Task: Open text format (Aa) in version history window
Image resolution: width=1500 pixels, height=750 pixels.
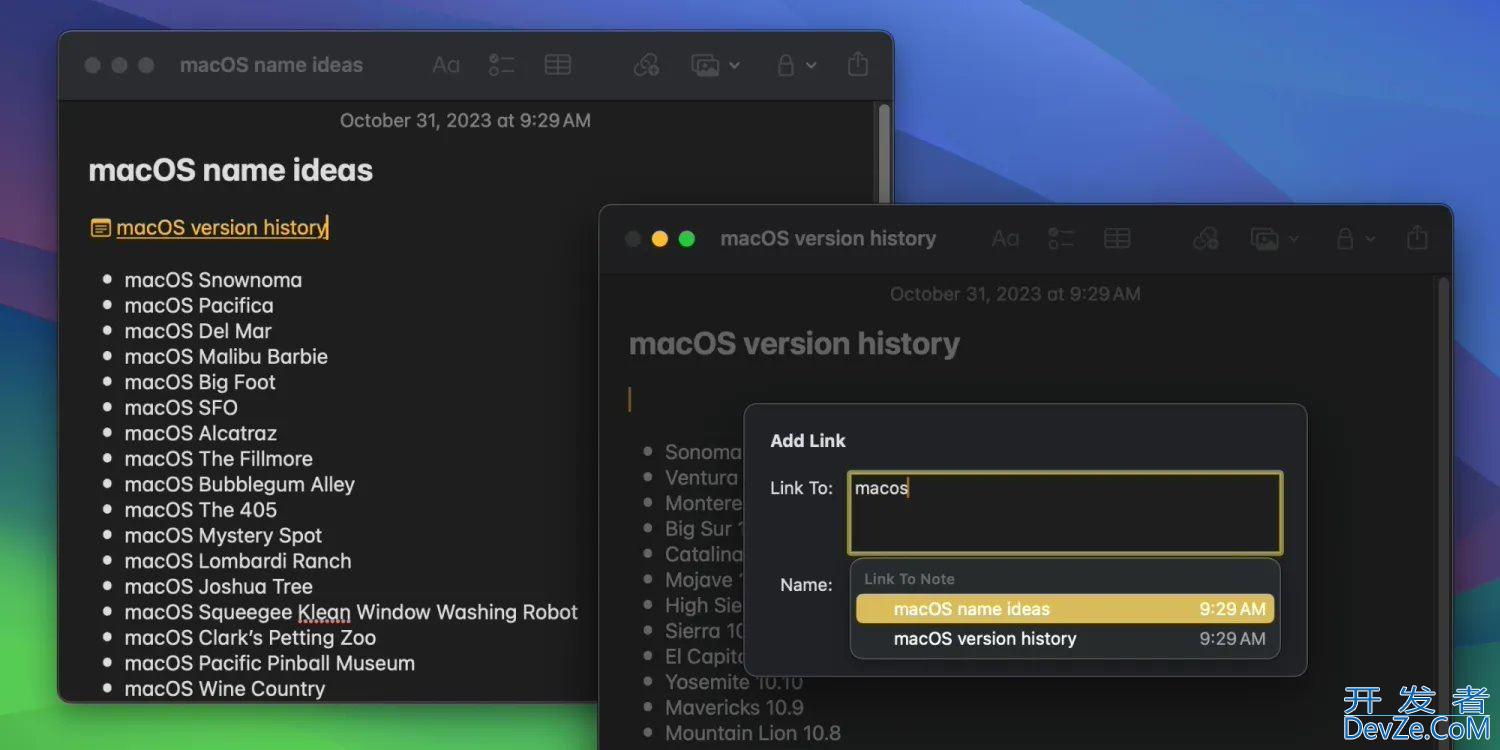Action: coord(1005,239)
